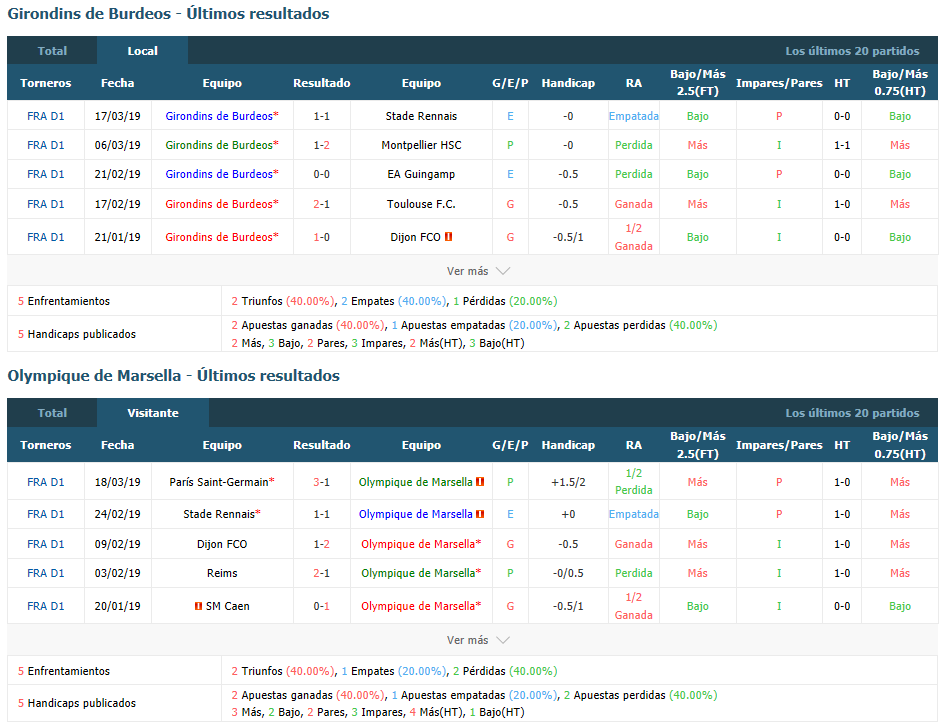Click Fecha column header in Marsella table
Viewport: 946px width, 726px height.
pos(117,445)
